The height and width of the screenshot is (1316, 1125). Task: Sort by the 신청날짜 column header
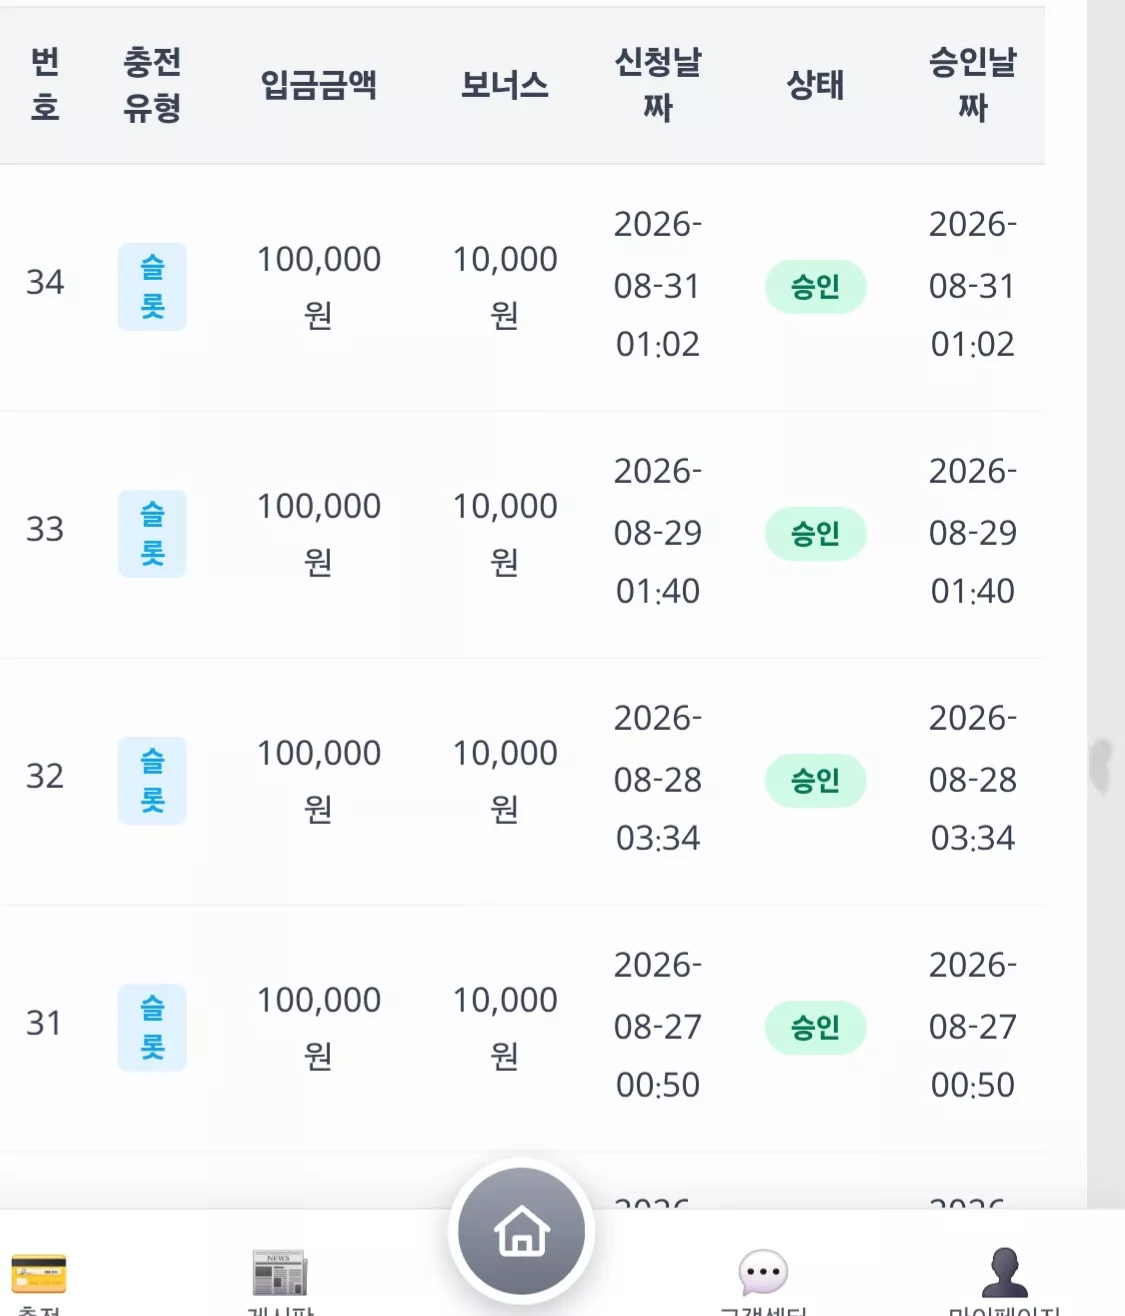pyautogui.click(x=658, y=85)
